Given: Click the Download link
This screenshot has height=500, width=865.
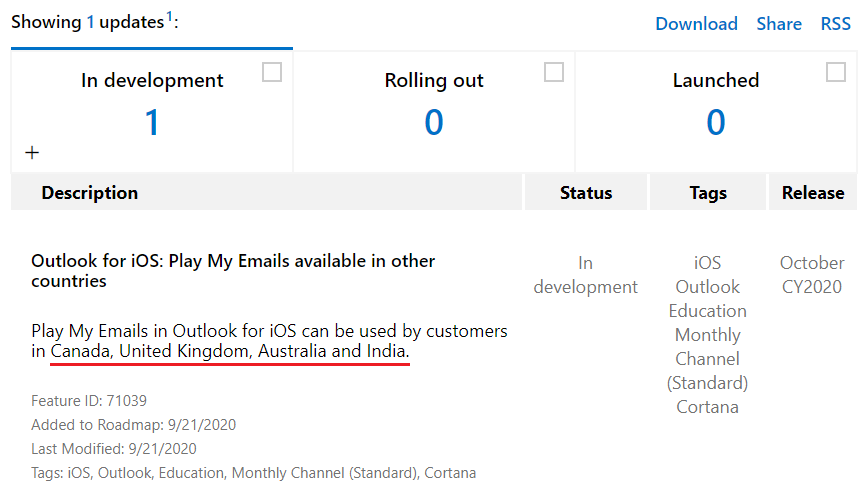Looking at the screenshot, I should (x=696, y=24).
